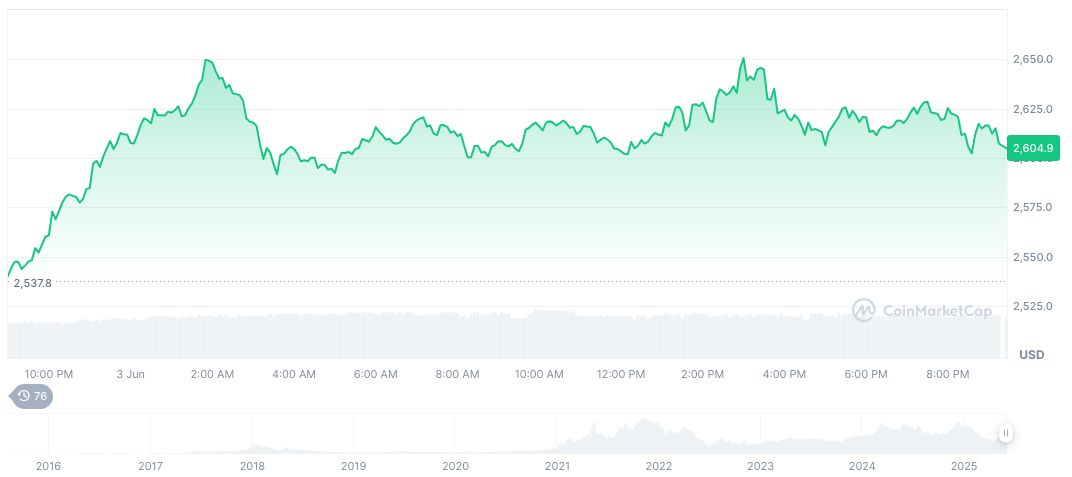
Task: Click the 2,575.0 price axis label
Action: click(1033, 207)
